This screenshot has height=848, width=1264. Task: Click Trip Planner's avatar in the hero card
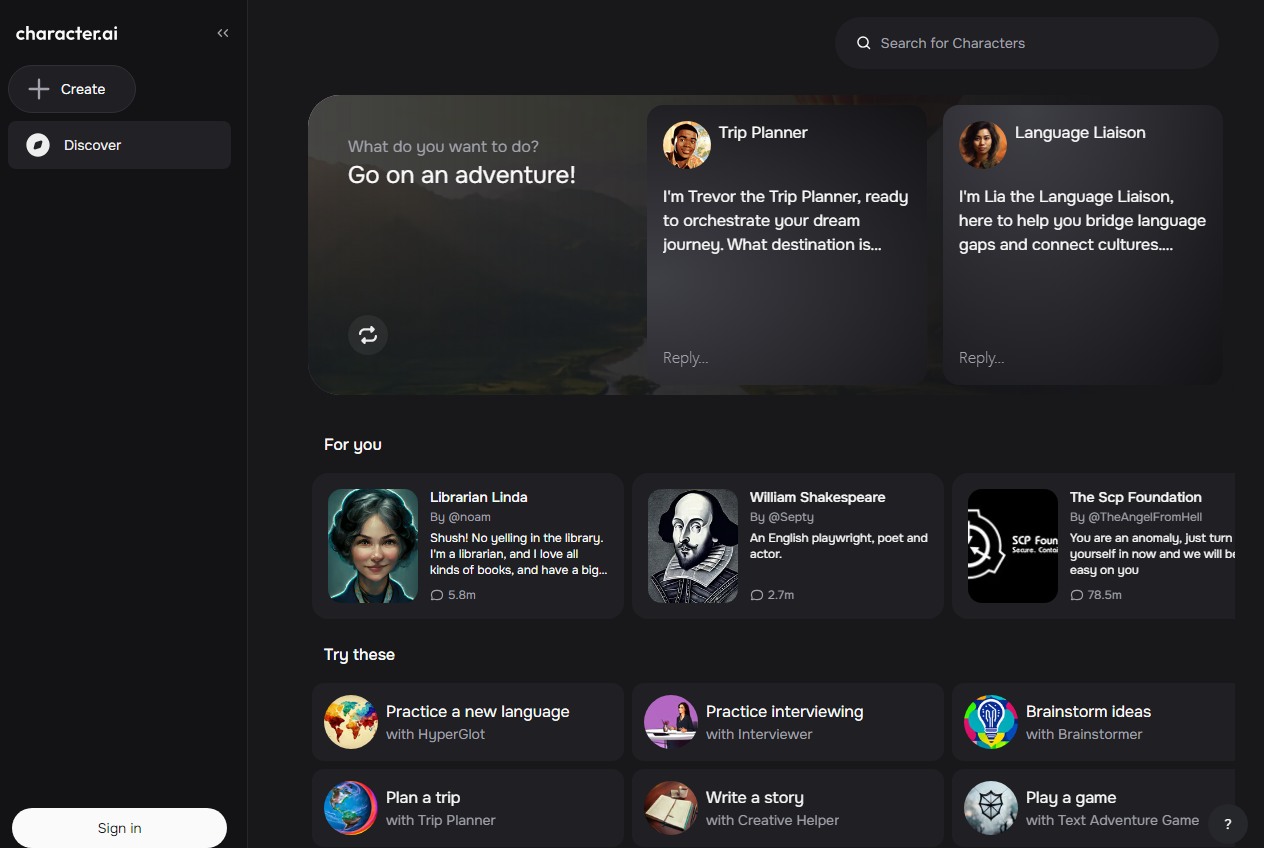pyautogui.click(x=687, y=145)
